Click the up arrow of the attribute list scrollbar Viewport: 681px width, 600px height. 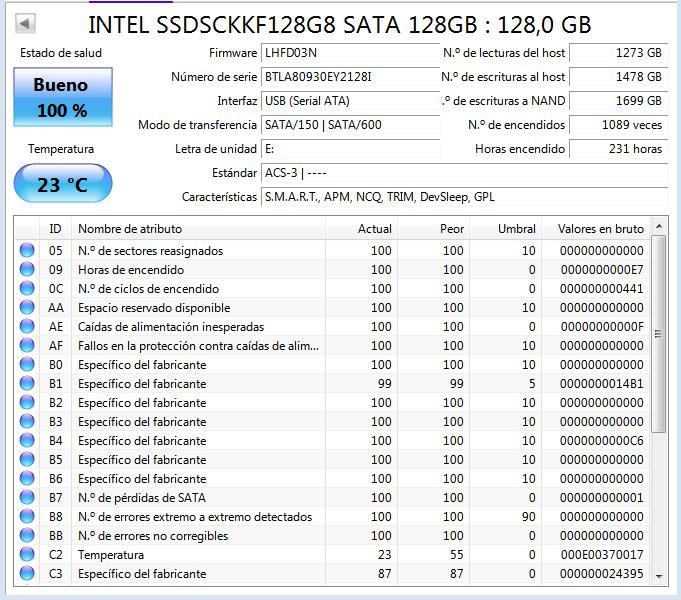tap(659, 226)
